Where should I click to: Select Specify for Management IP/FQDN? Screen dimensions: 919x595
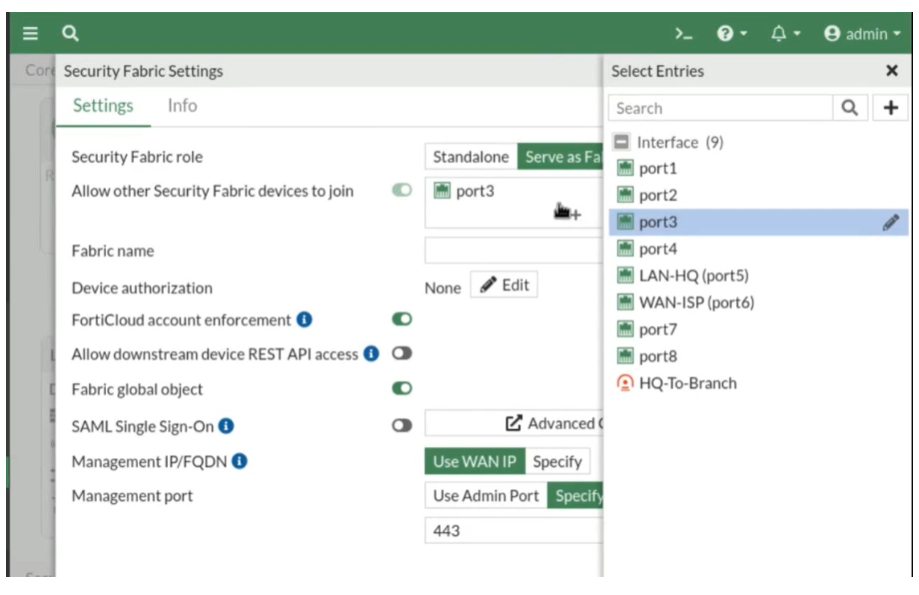pos(557,461)
